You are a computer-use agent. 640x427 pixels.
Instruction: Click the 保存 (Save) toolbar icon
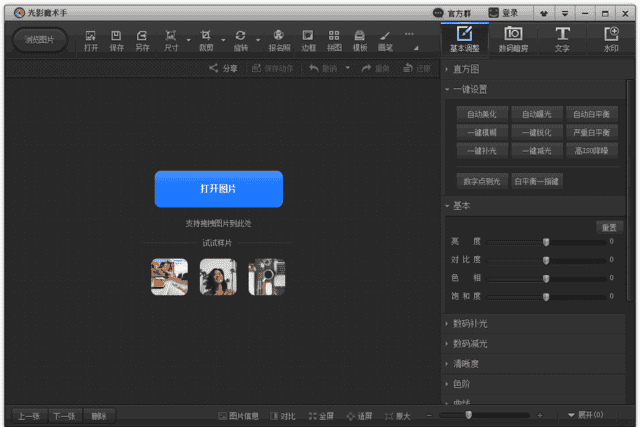tap(116, 40)
